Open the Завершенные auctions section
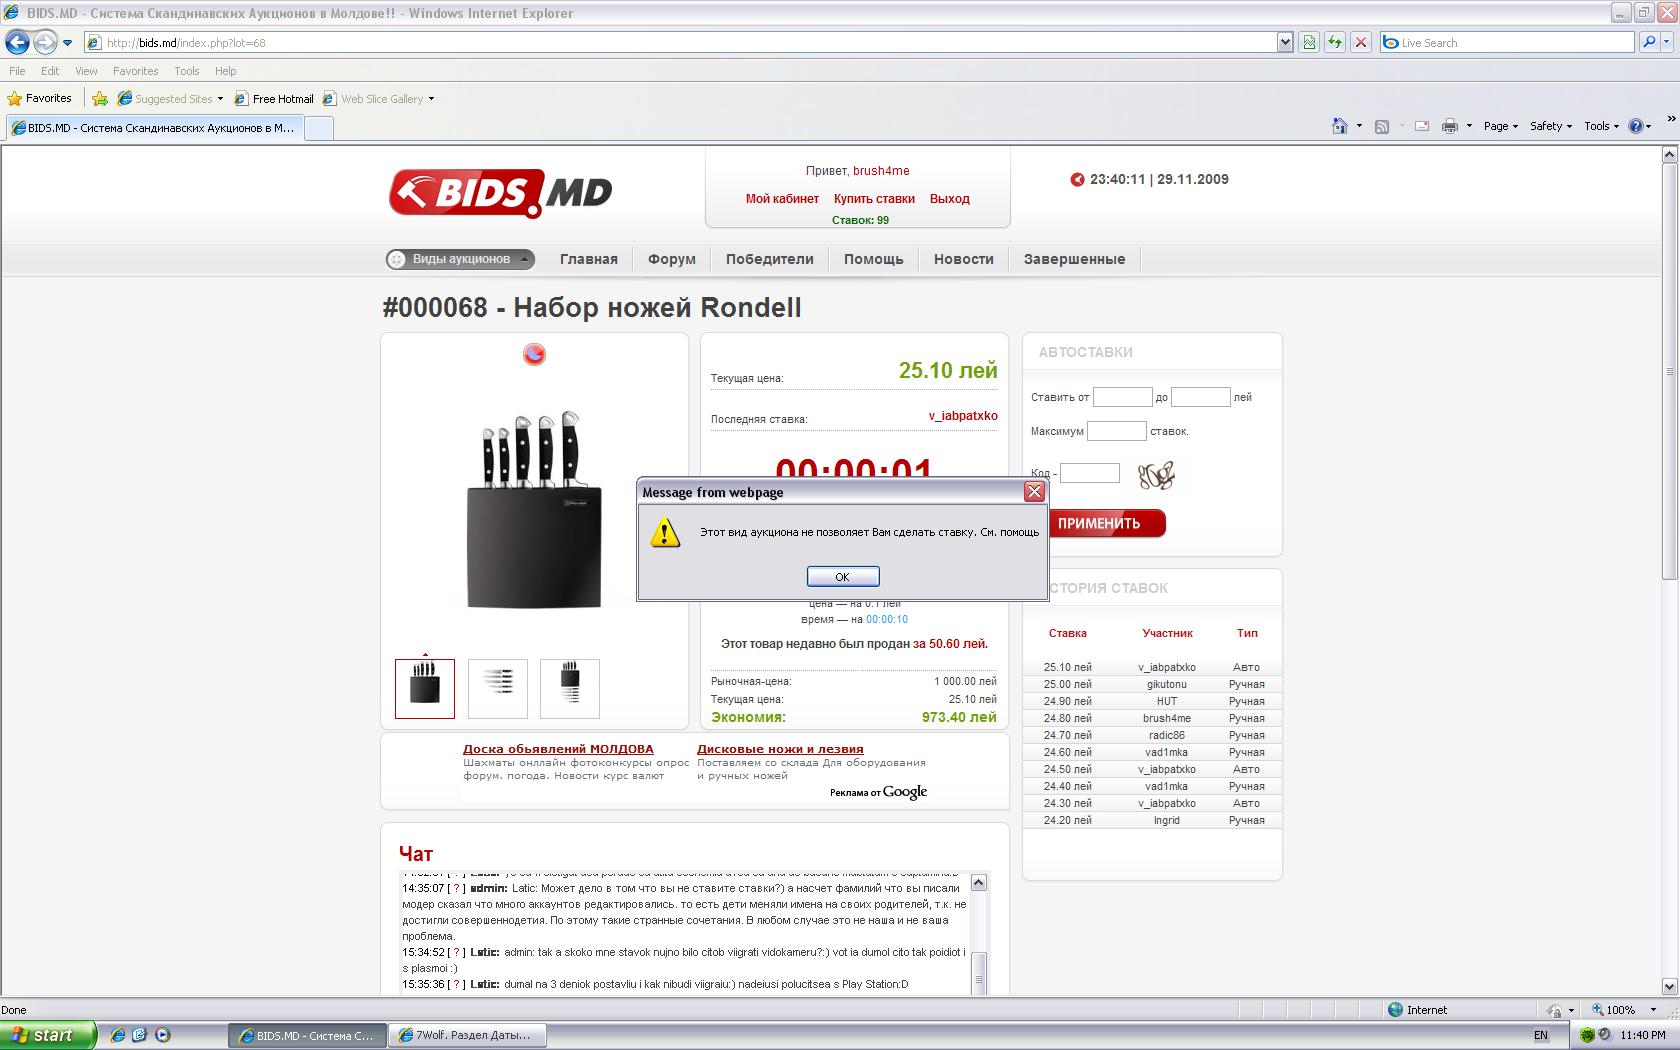 [x=1074, y=259]
